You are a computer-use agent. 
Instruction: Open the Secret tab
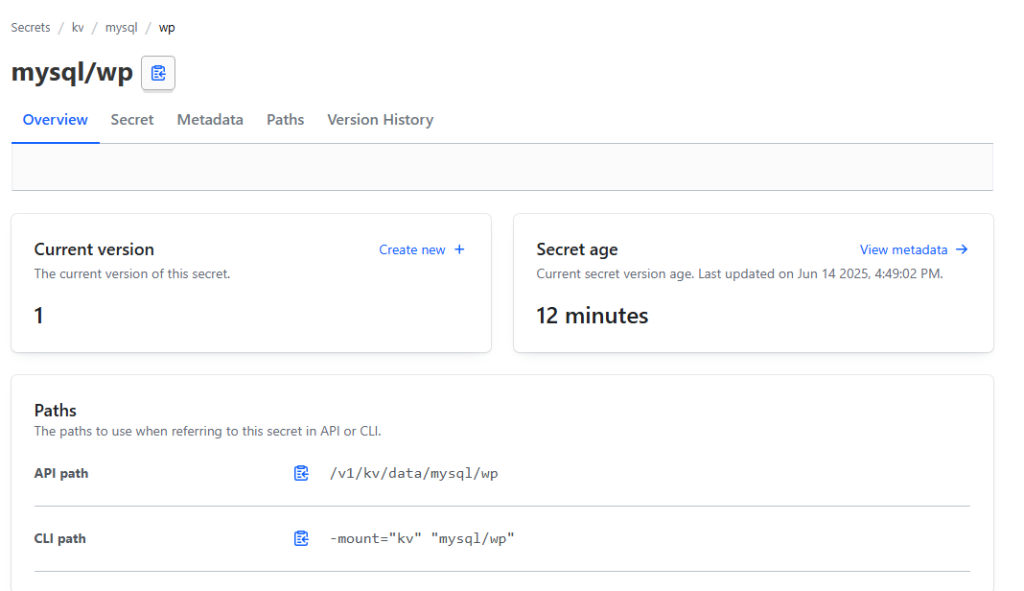tap(132, 120)
